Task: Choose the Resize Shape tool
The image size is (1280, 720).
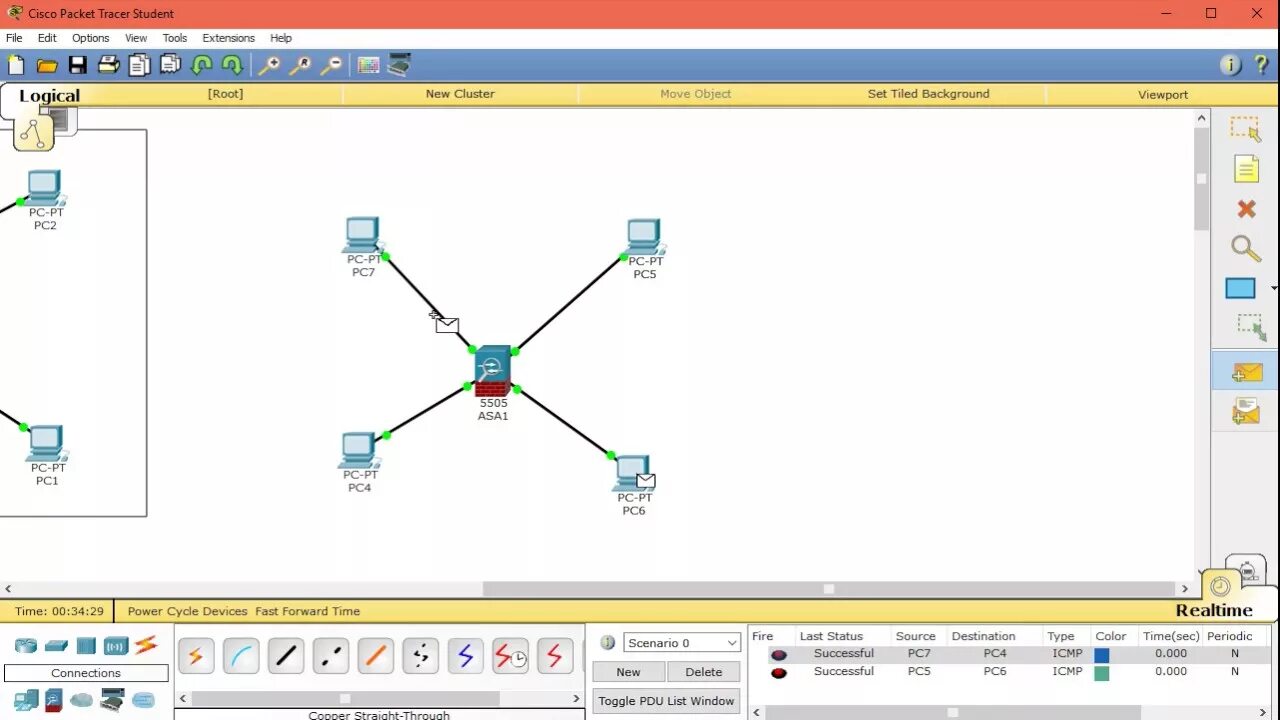Action: [x=1250, y=327]
